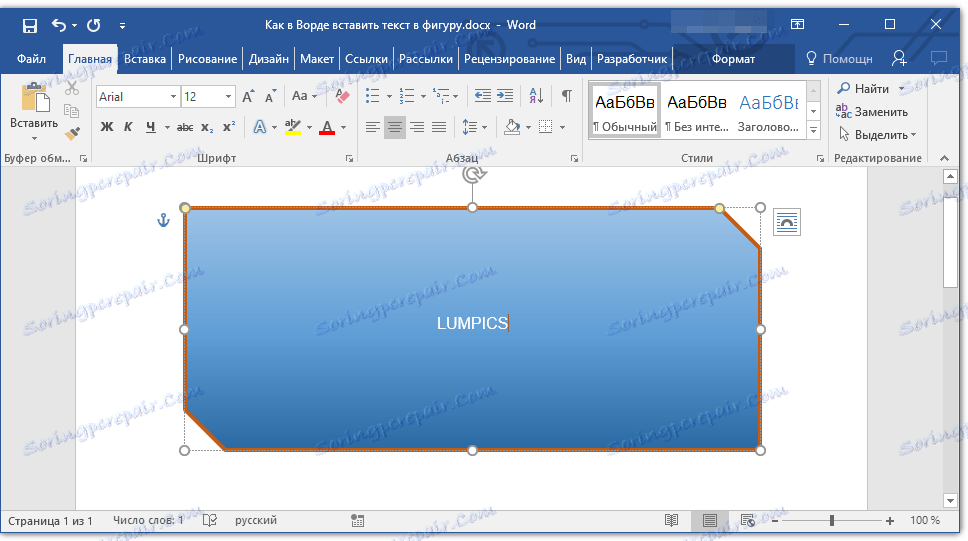Open the share account icon
968x541 pixels.
pos(899,58)
